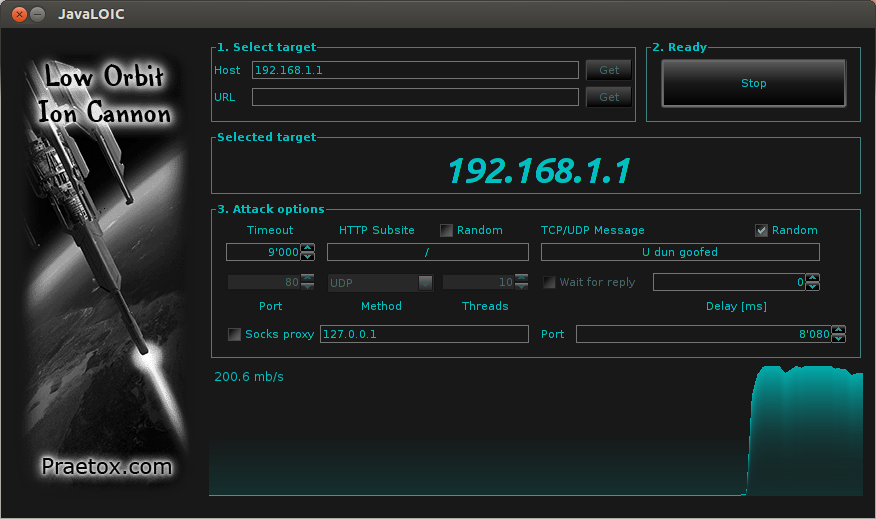Click the 'TCP/UDP Message' label
The height and width of the screenshot is (519, 876).
coord(593,230)
